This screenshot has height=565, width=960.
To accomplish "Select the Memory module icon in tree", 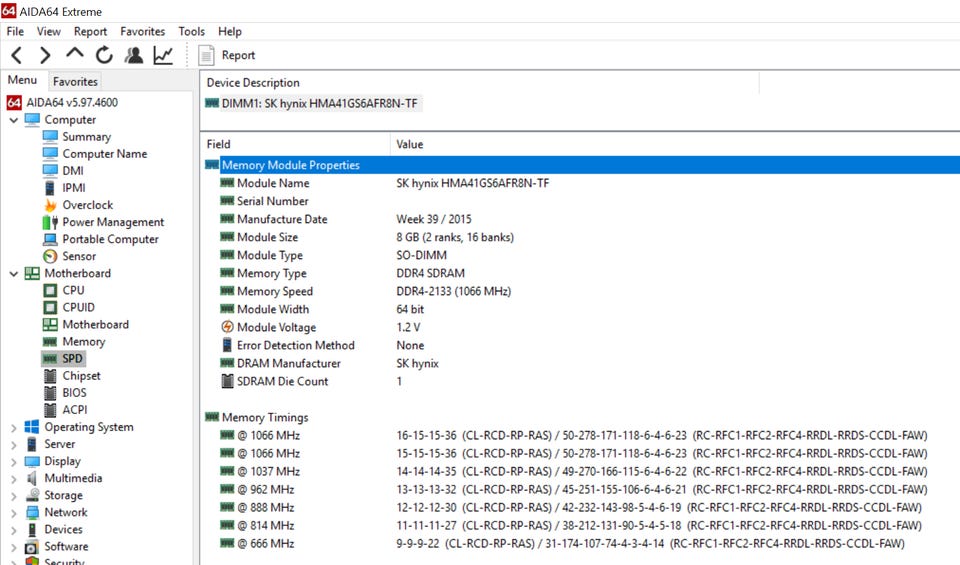I will pos(50,342).
